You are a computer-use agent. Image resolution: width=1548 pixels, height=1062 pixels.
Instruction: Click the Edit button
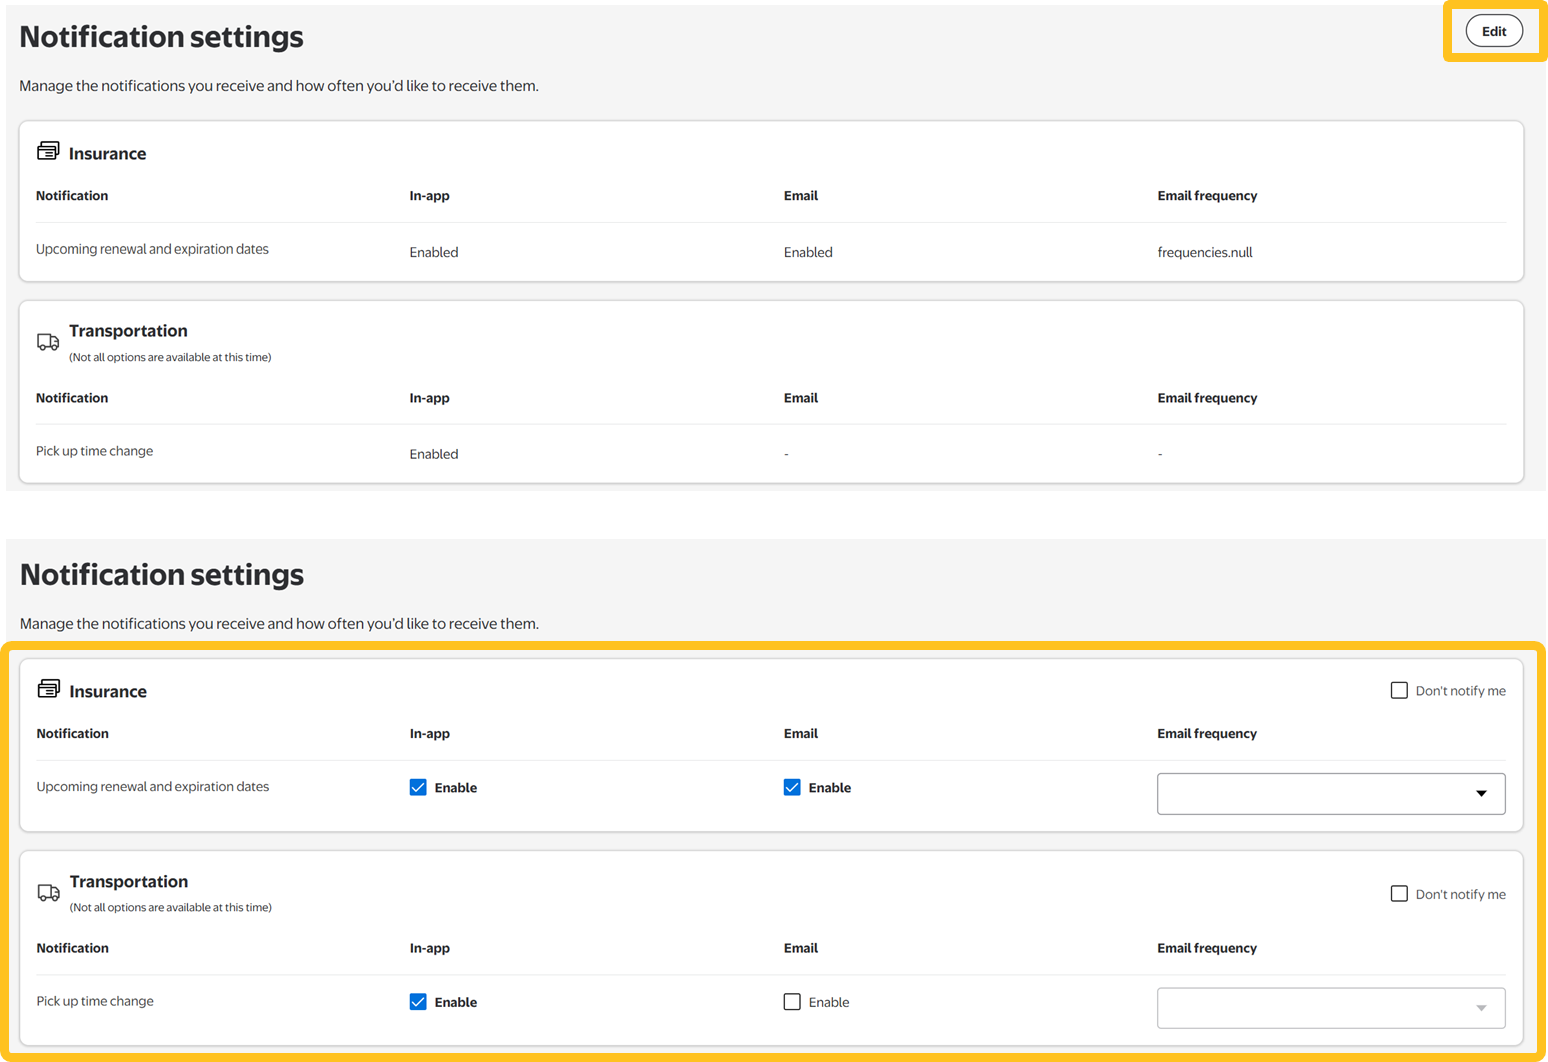1494,31
